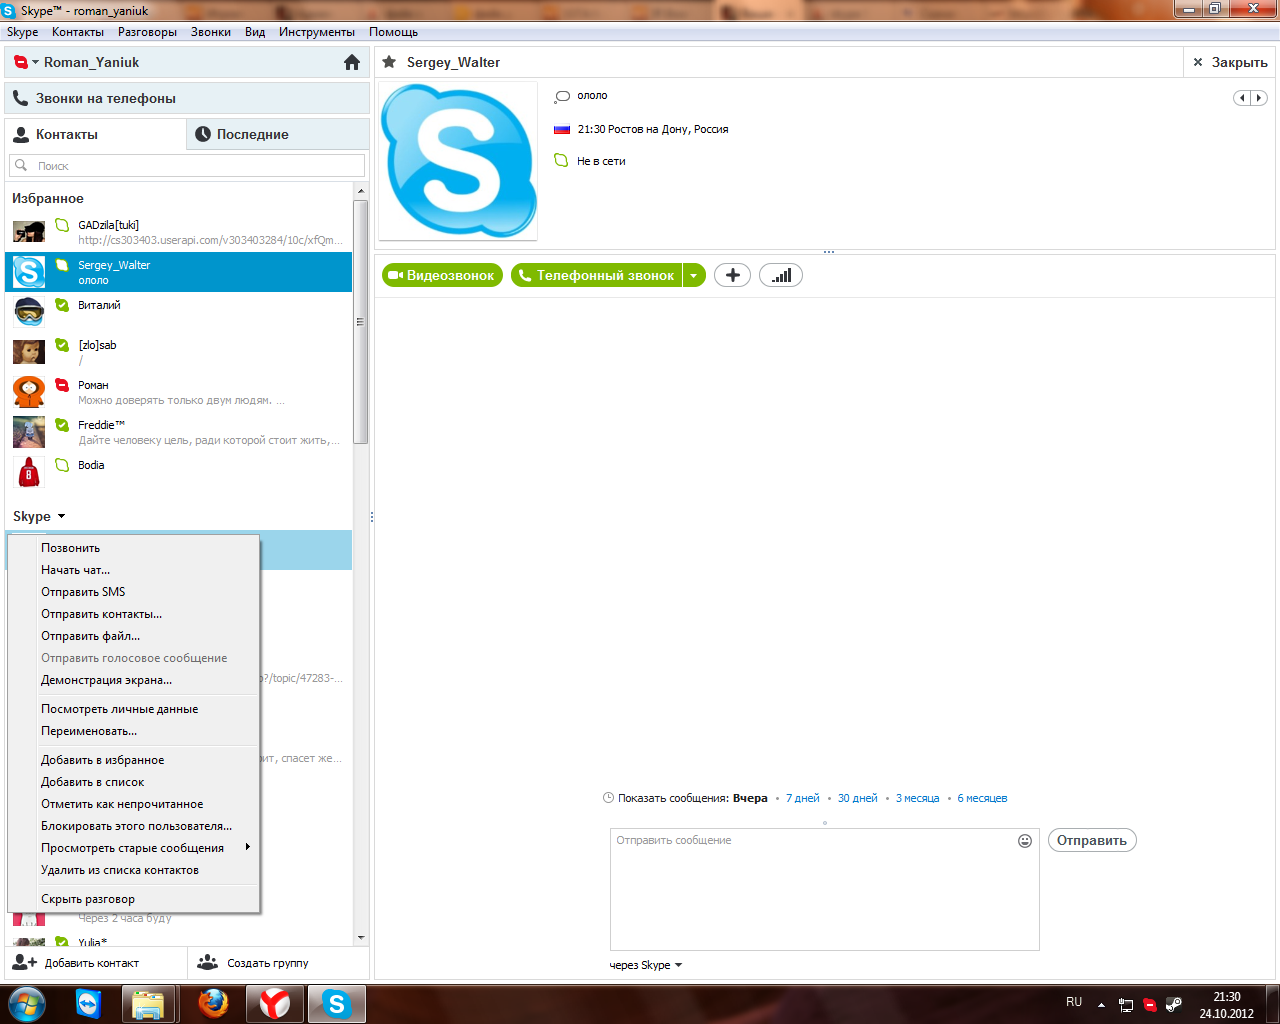Choose Скрыть разговор menu entry
Viewport: 1280px width, 1024px height.
pos(134,899)
